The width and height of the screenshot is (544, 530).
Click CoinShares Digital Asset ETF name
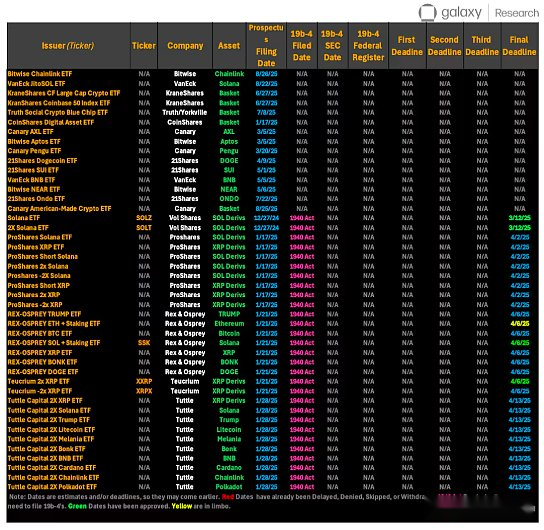click(51, 122)
